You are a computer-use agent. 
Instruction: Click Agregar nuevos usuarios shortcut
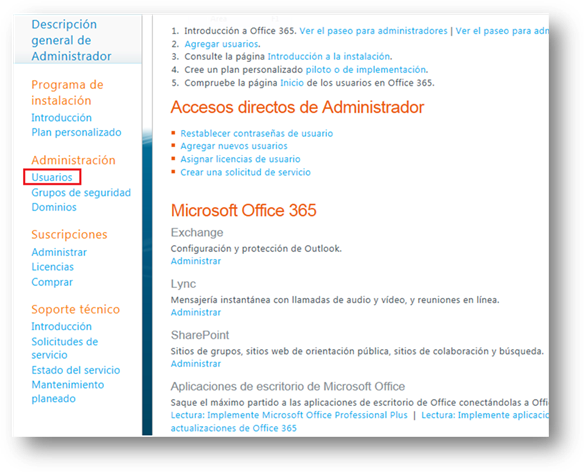click(234, 146)
